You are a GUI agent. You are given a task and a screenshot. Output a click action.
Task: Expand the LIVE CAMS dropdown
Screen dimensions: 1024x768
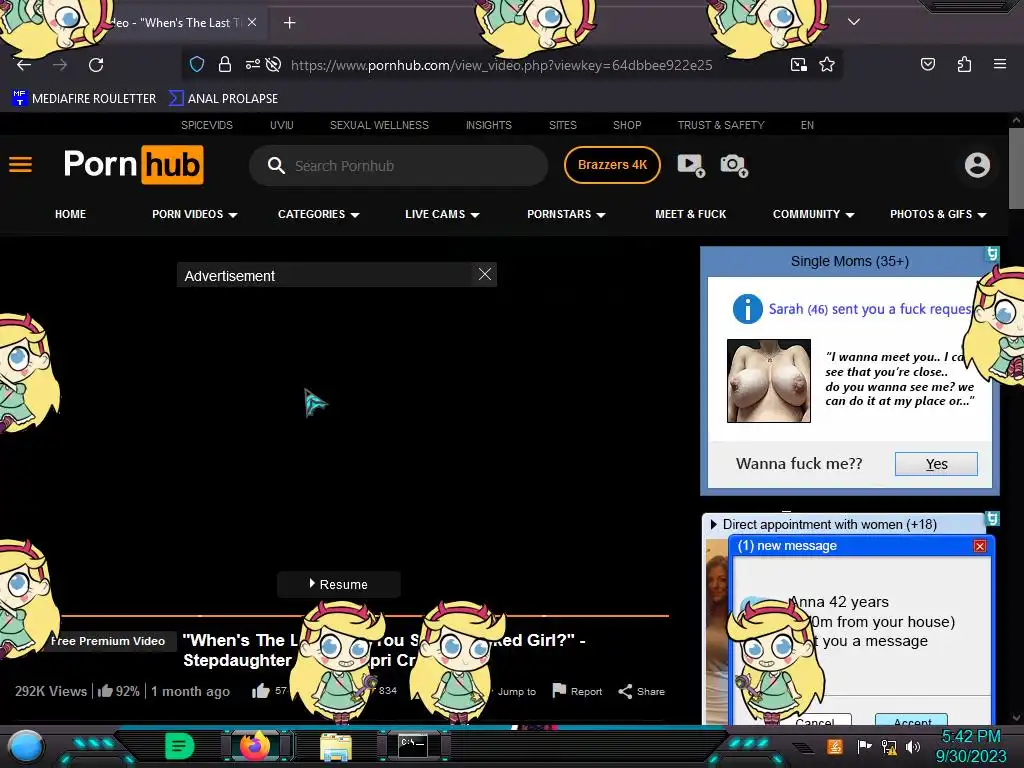(x=442, y=214)
